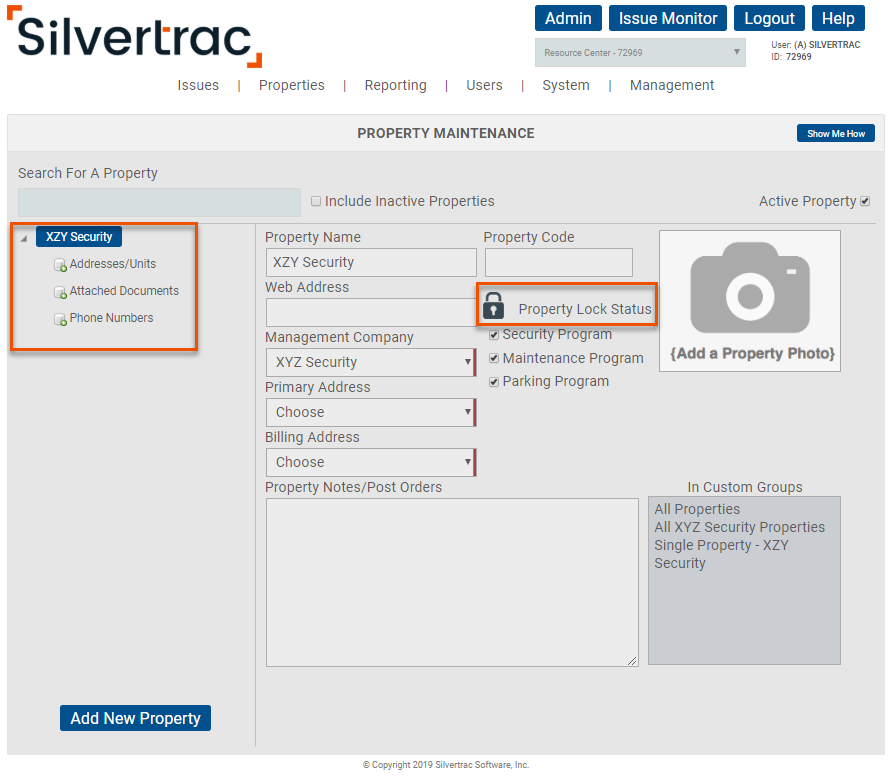Open Phone Numbers in the tree
Screen dimensions: 896x777
(111, 318)
